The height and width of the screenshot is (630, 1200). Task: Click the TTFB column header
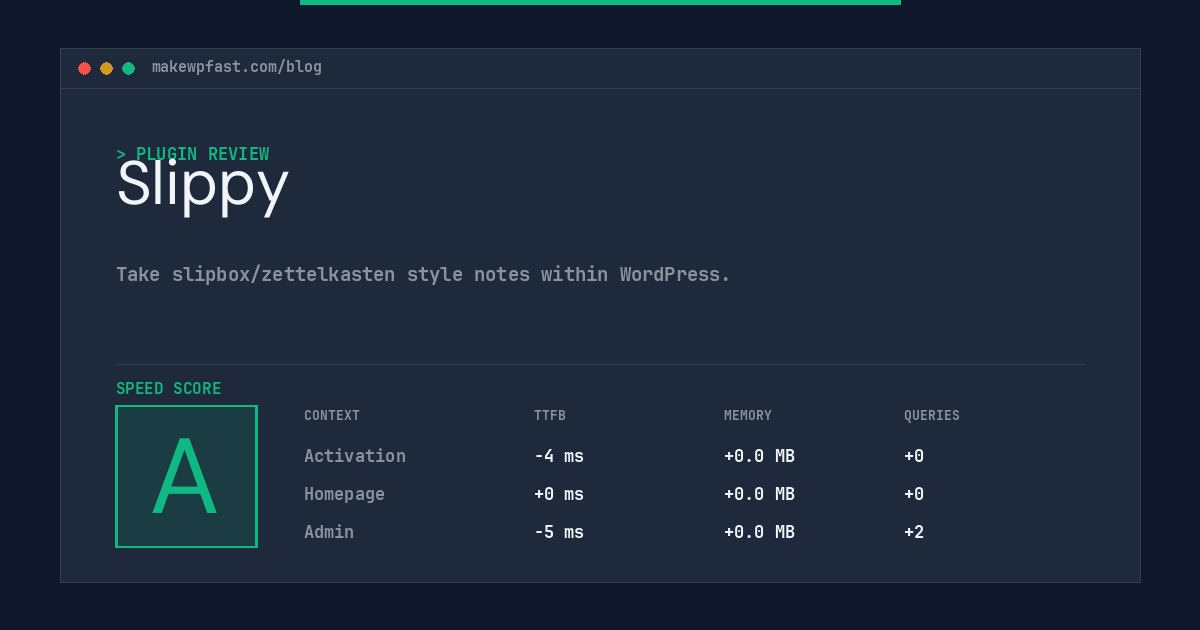click(x=550, y=416)
